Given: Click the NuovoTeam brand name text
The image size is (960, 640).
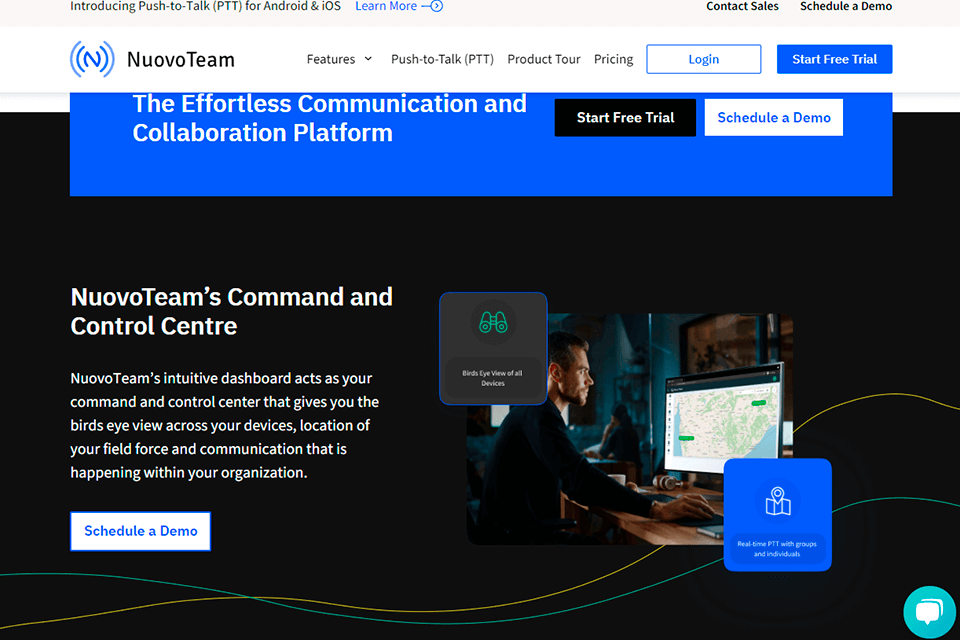Looking at the screenshot, I should [x=181, y=59].
